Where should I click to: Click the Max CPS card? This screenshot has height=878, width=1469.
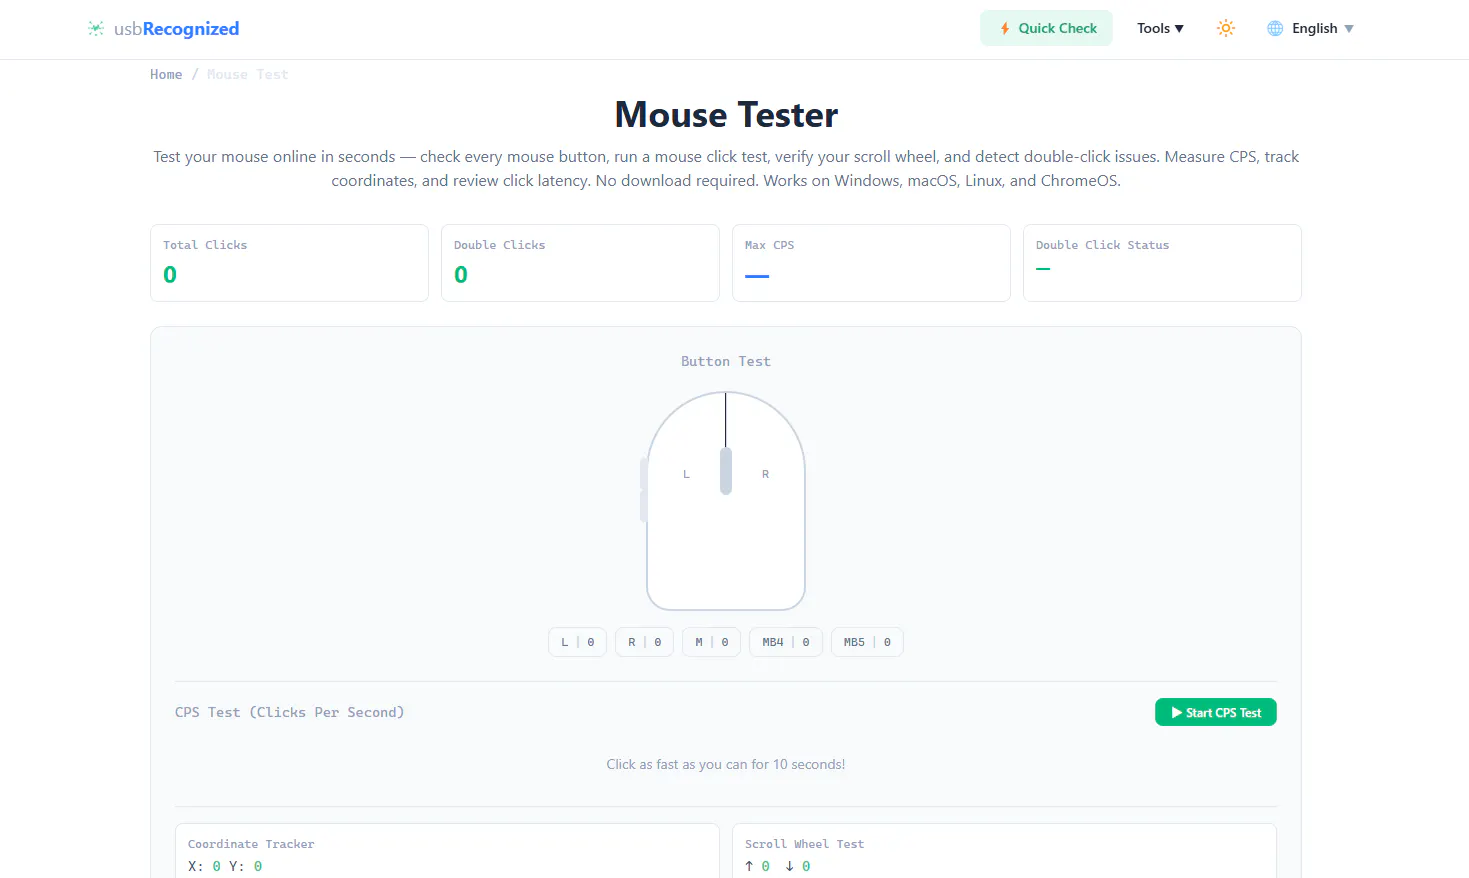(871, 263)
